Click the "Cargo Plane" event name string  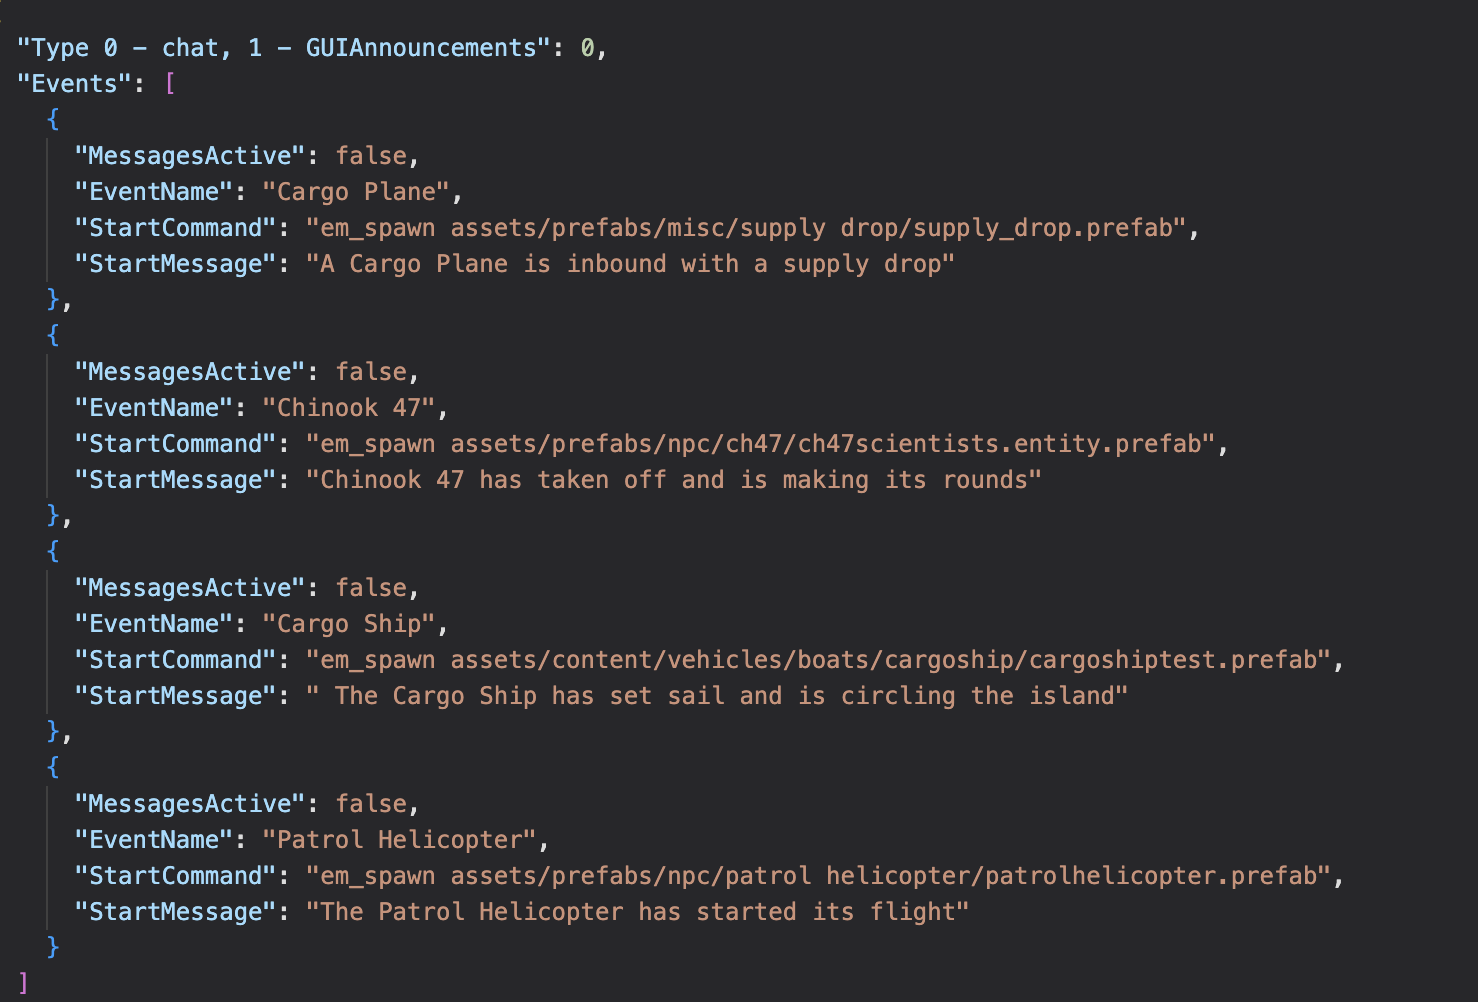tap(356, 192)
